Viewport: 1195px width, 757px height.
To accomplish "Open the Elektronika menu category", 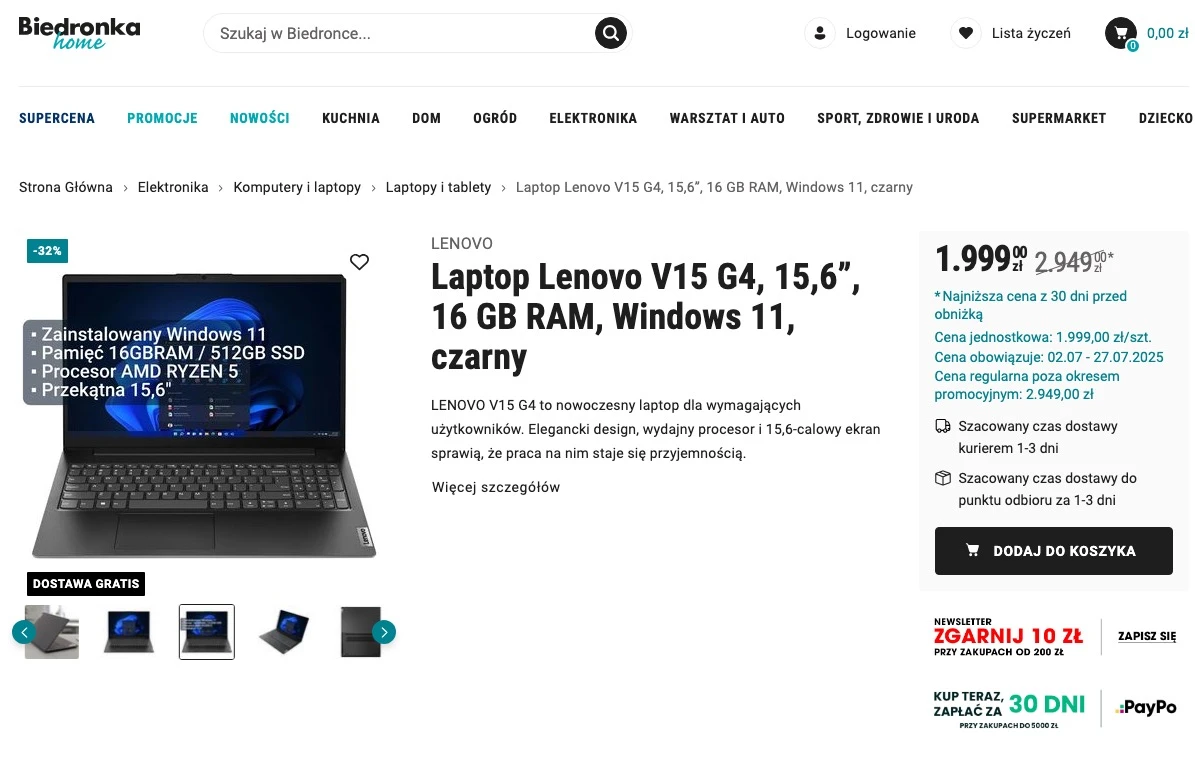I will click(x=593, y=118).
